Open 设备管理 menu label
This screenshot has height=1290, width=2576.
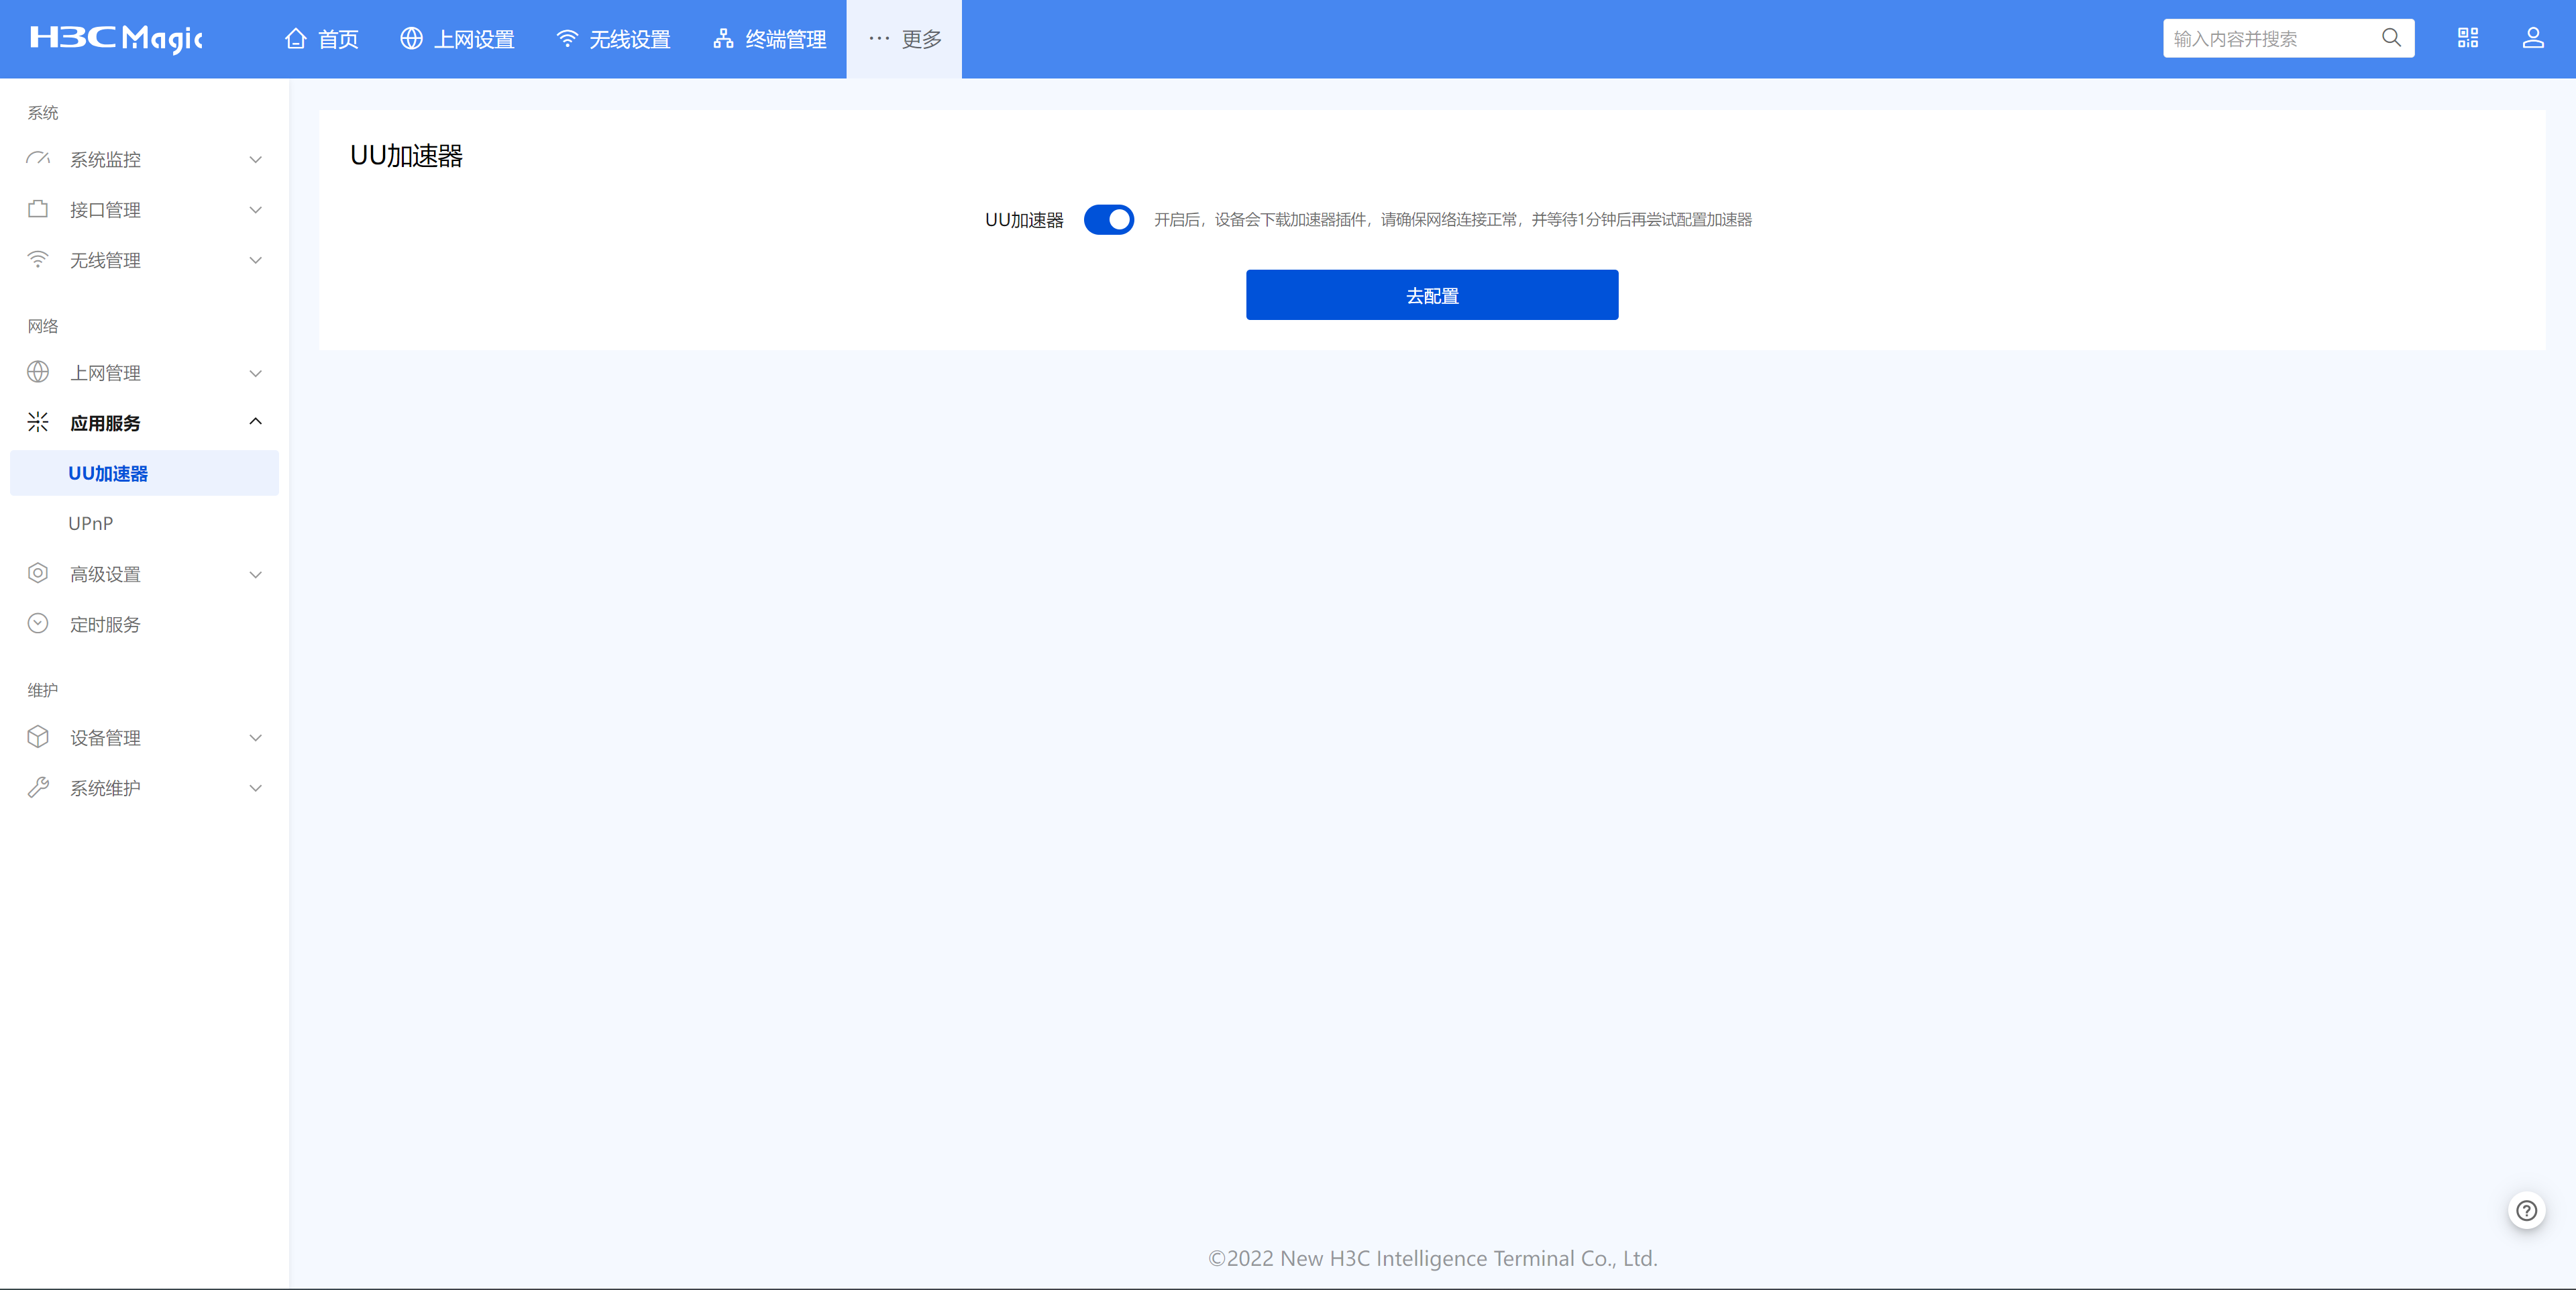(x=105, y=738)
